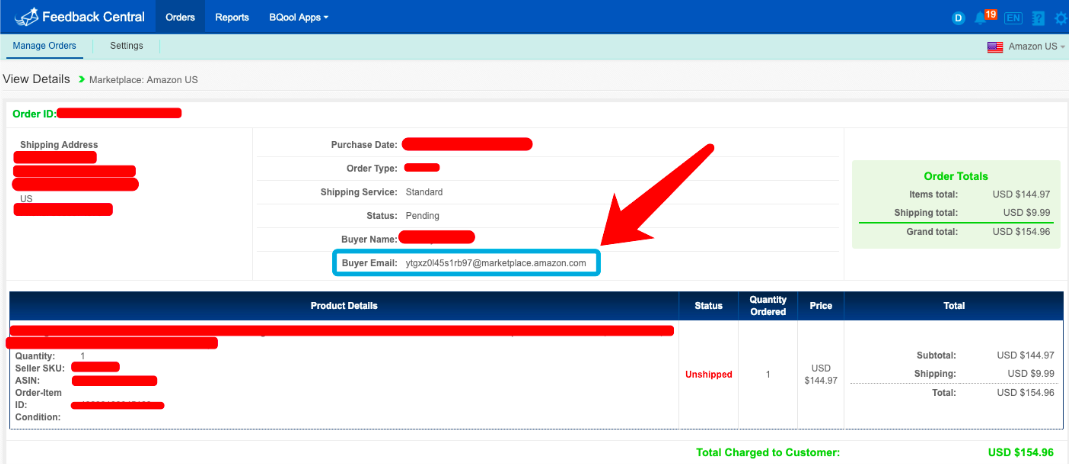1069x464 pixels.
Task: Click the Seller SKU label
Action: tap(40, 368)
